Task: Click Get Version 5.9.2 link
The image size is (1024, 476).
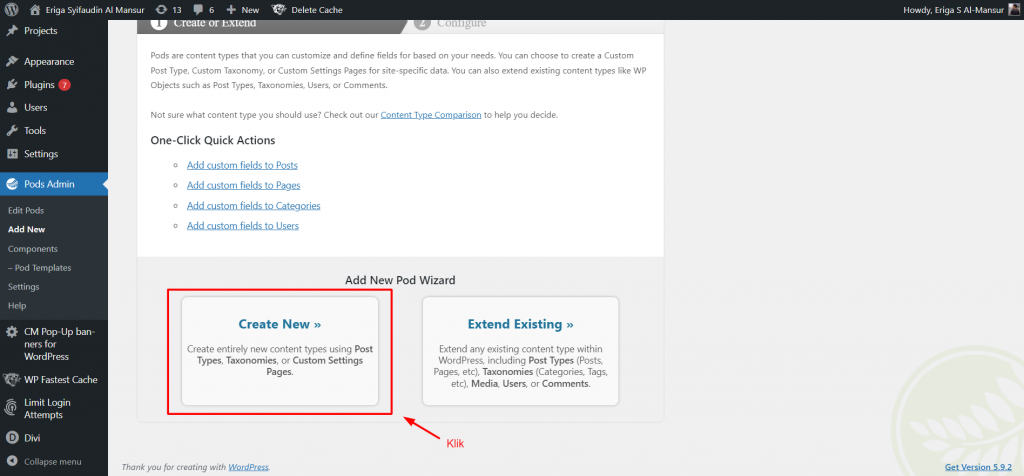Action: click(980, 468)
